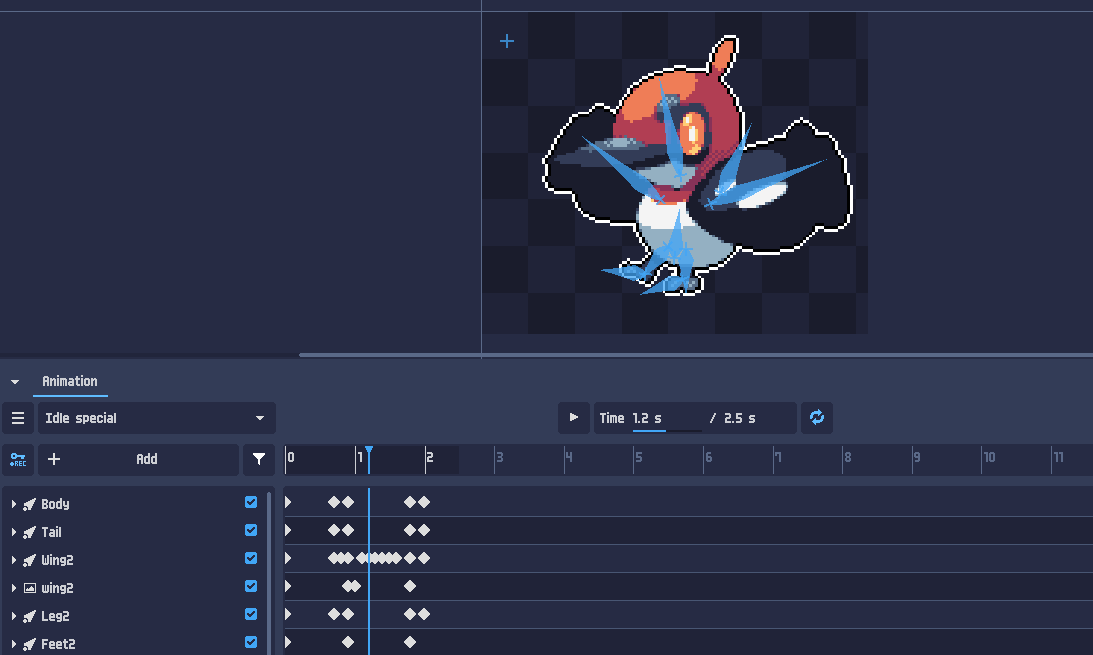The height and width of the screenshot is (655, 1093).
Task: Jump to second 5 on timeline ruler
Action: coord(639,458)
